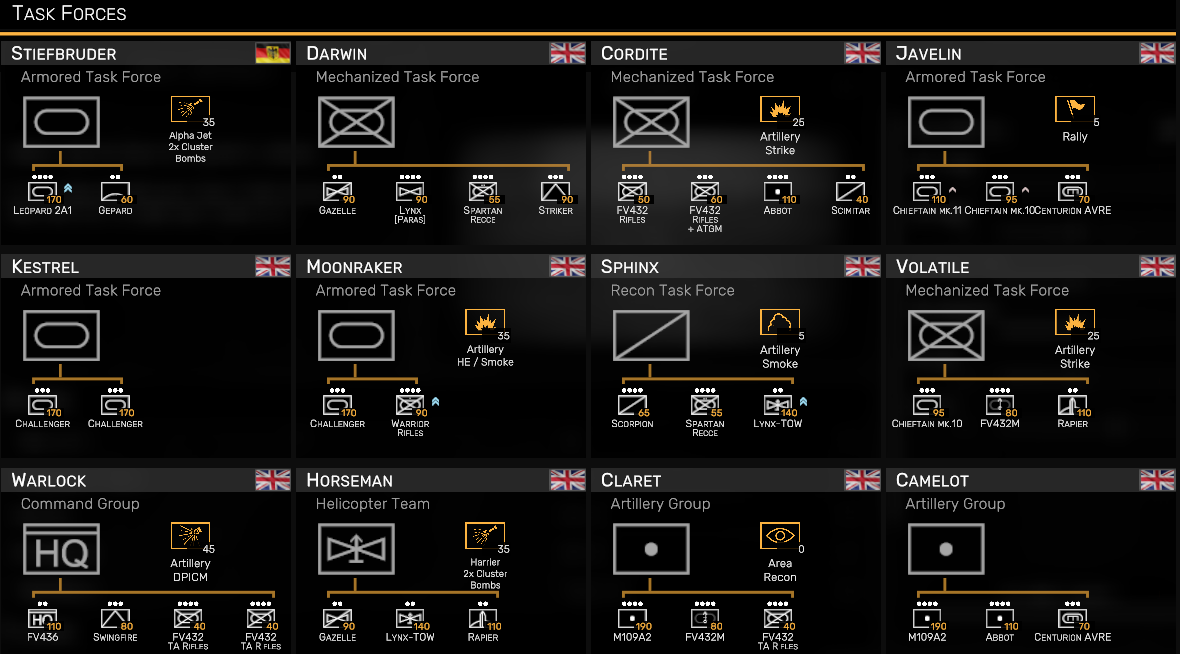Select Horseman's Gazelle unit icon
Image resolution: width=1180 pixels, height=654 pixels.
[337, 619]
